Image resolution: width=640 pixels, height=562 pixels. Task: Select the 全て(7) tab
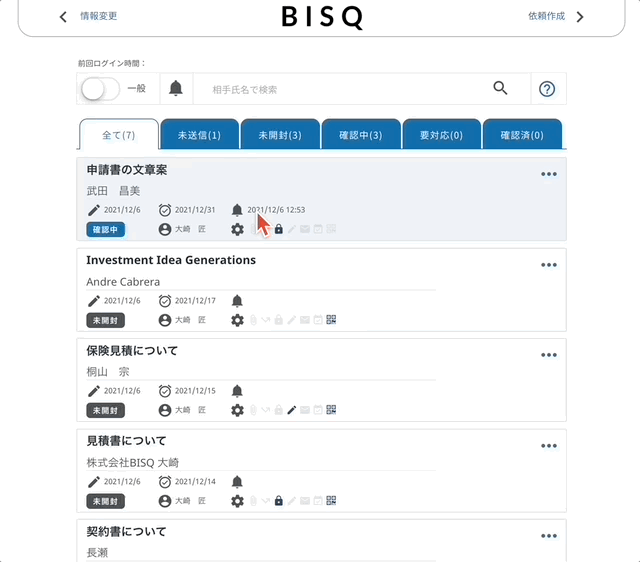pos(119,135)
